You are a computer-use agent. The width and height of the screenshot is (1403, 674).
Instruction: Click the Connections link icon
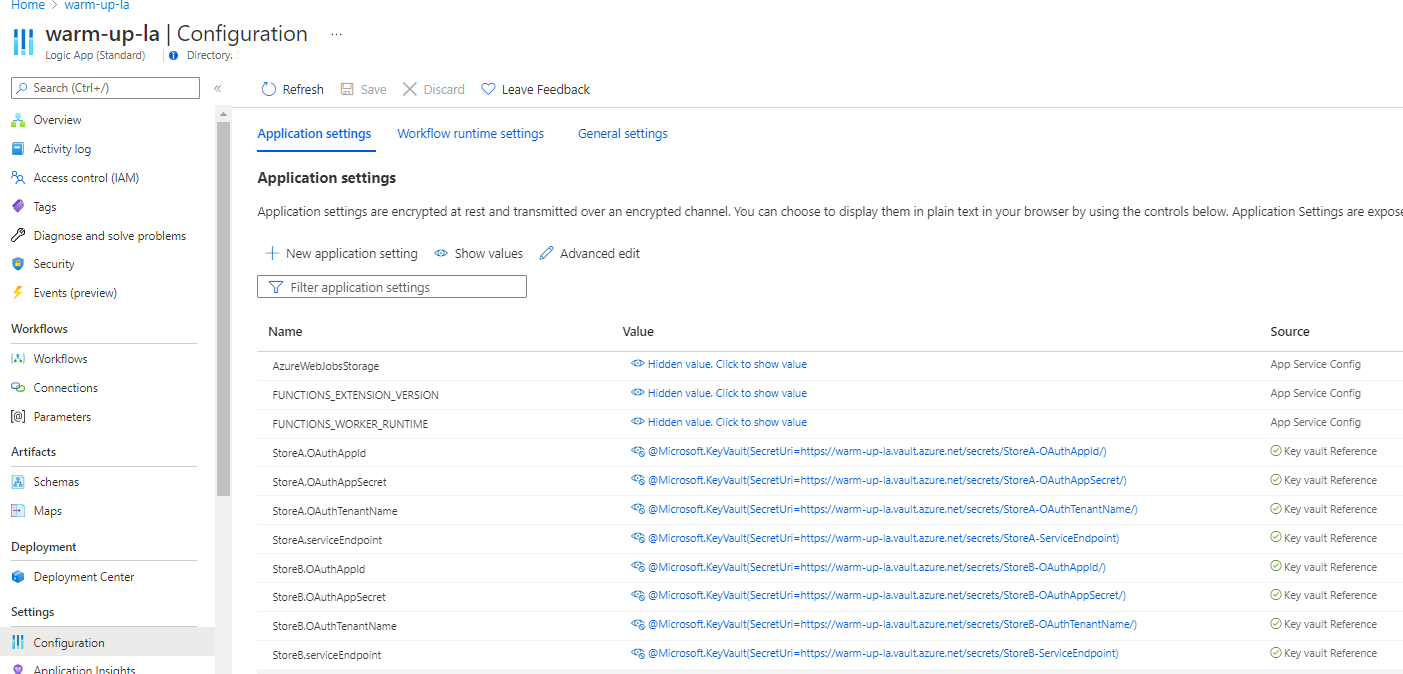pos(17,388)
